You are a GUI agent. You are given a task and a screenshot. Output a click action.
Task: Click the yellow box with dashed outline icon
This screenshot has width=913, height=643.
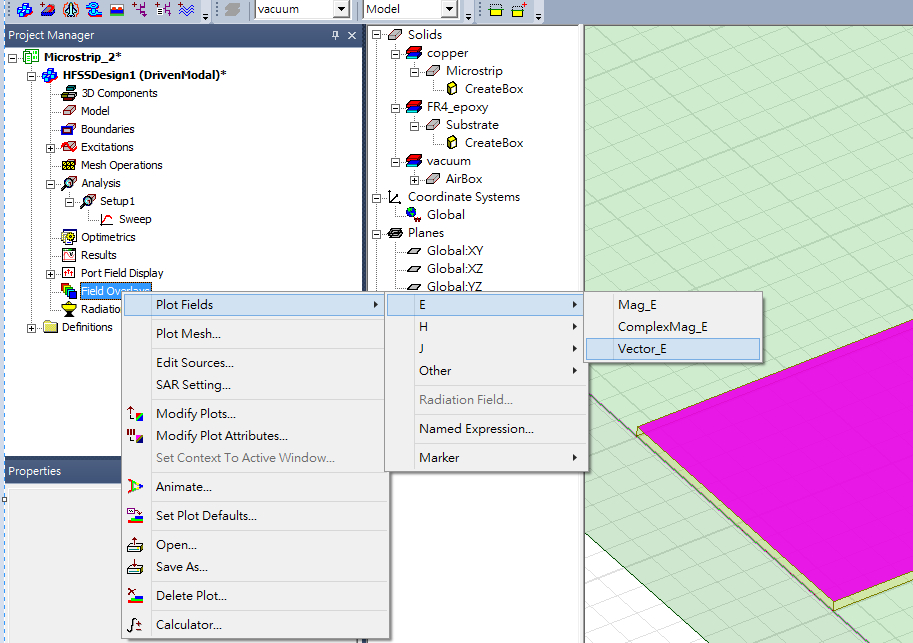tap(496, 9)
